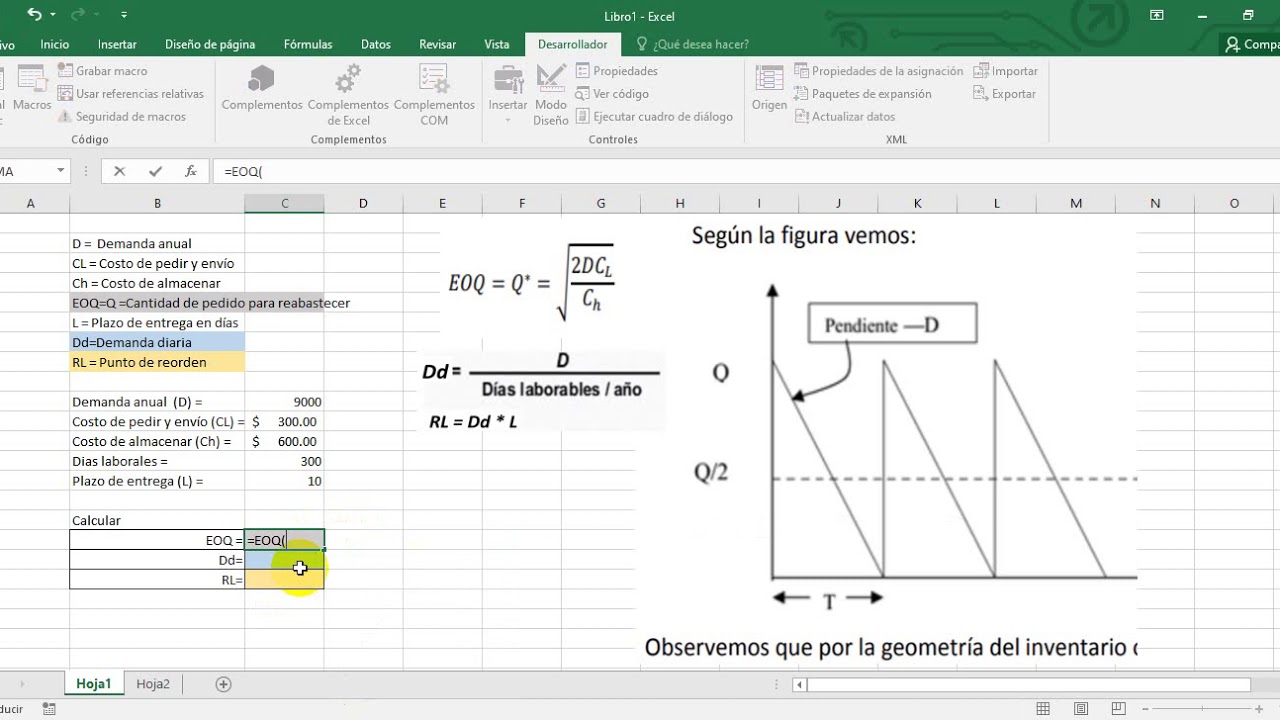This screenshot has height=720, width=1280.
Task: Open the Datos tab
Action: pyautogui.click(x=376, y=44)
